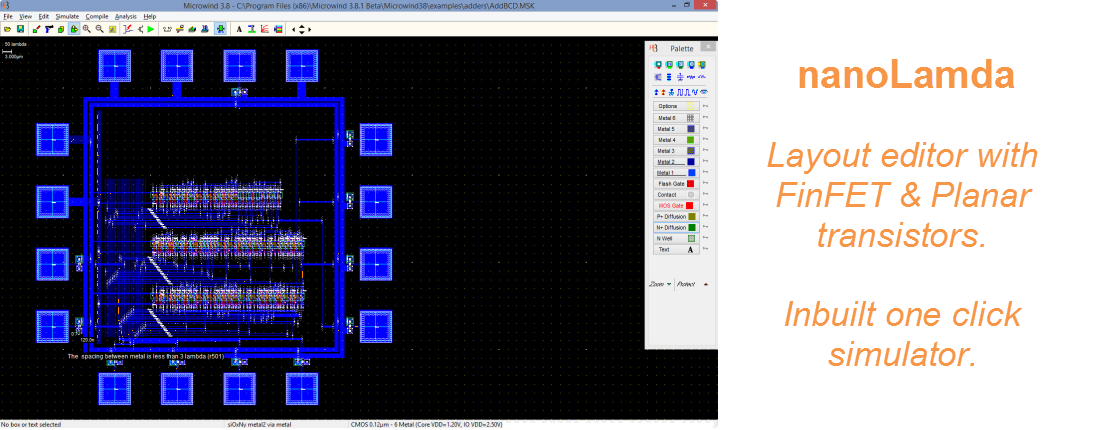Viewport: 1100px width, 430px height.
Task: Click the view electrical node icon after the 'A'
Action: pyautogui.click(x=251, y=29)
